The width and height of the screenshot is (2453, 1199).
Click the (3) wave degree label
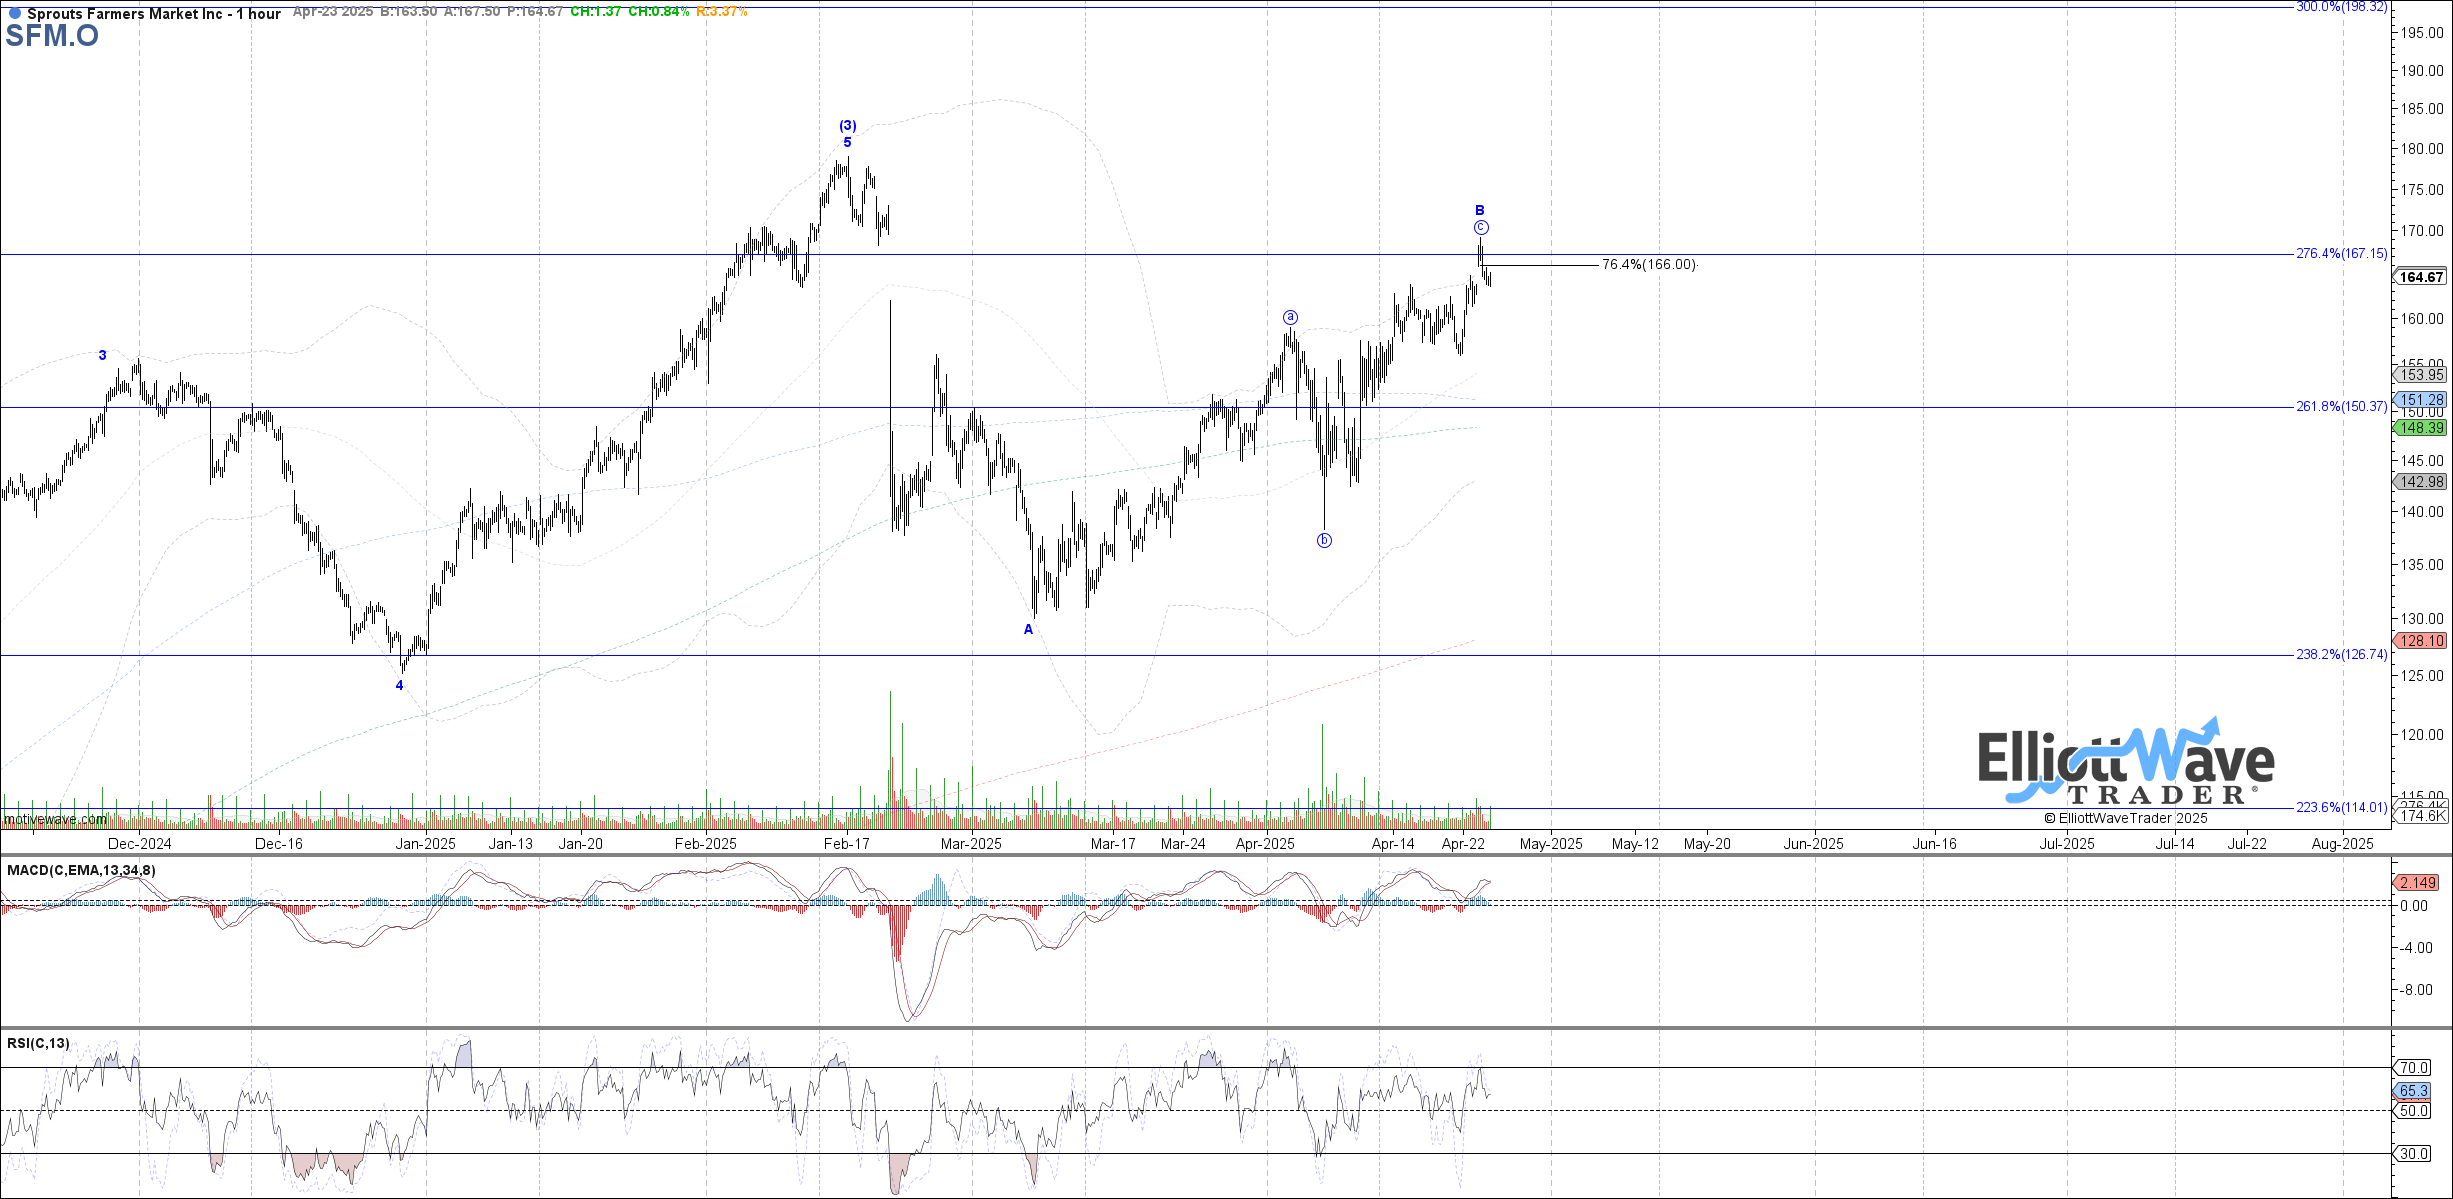click(847, 125)
